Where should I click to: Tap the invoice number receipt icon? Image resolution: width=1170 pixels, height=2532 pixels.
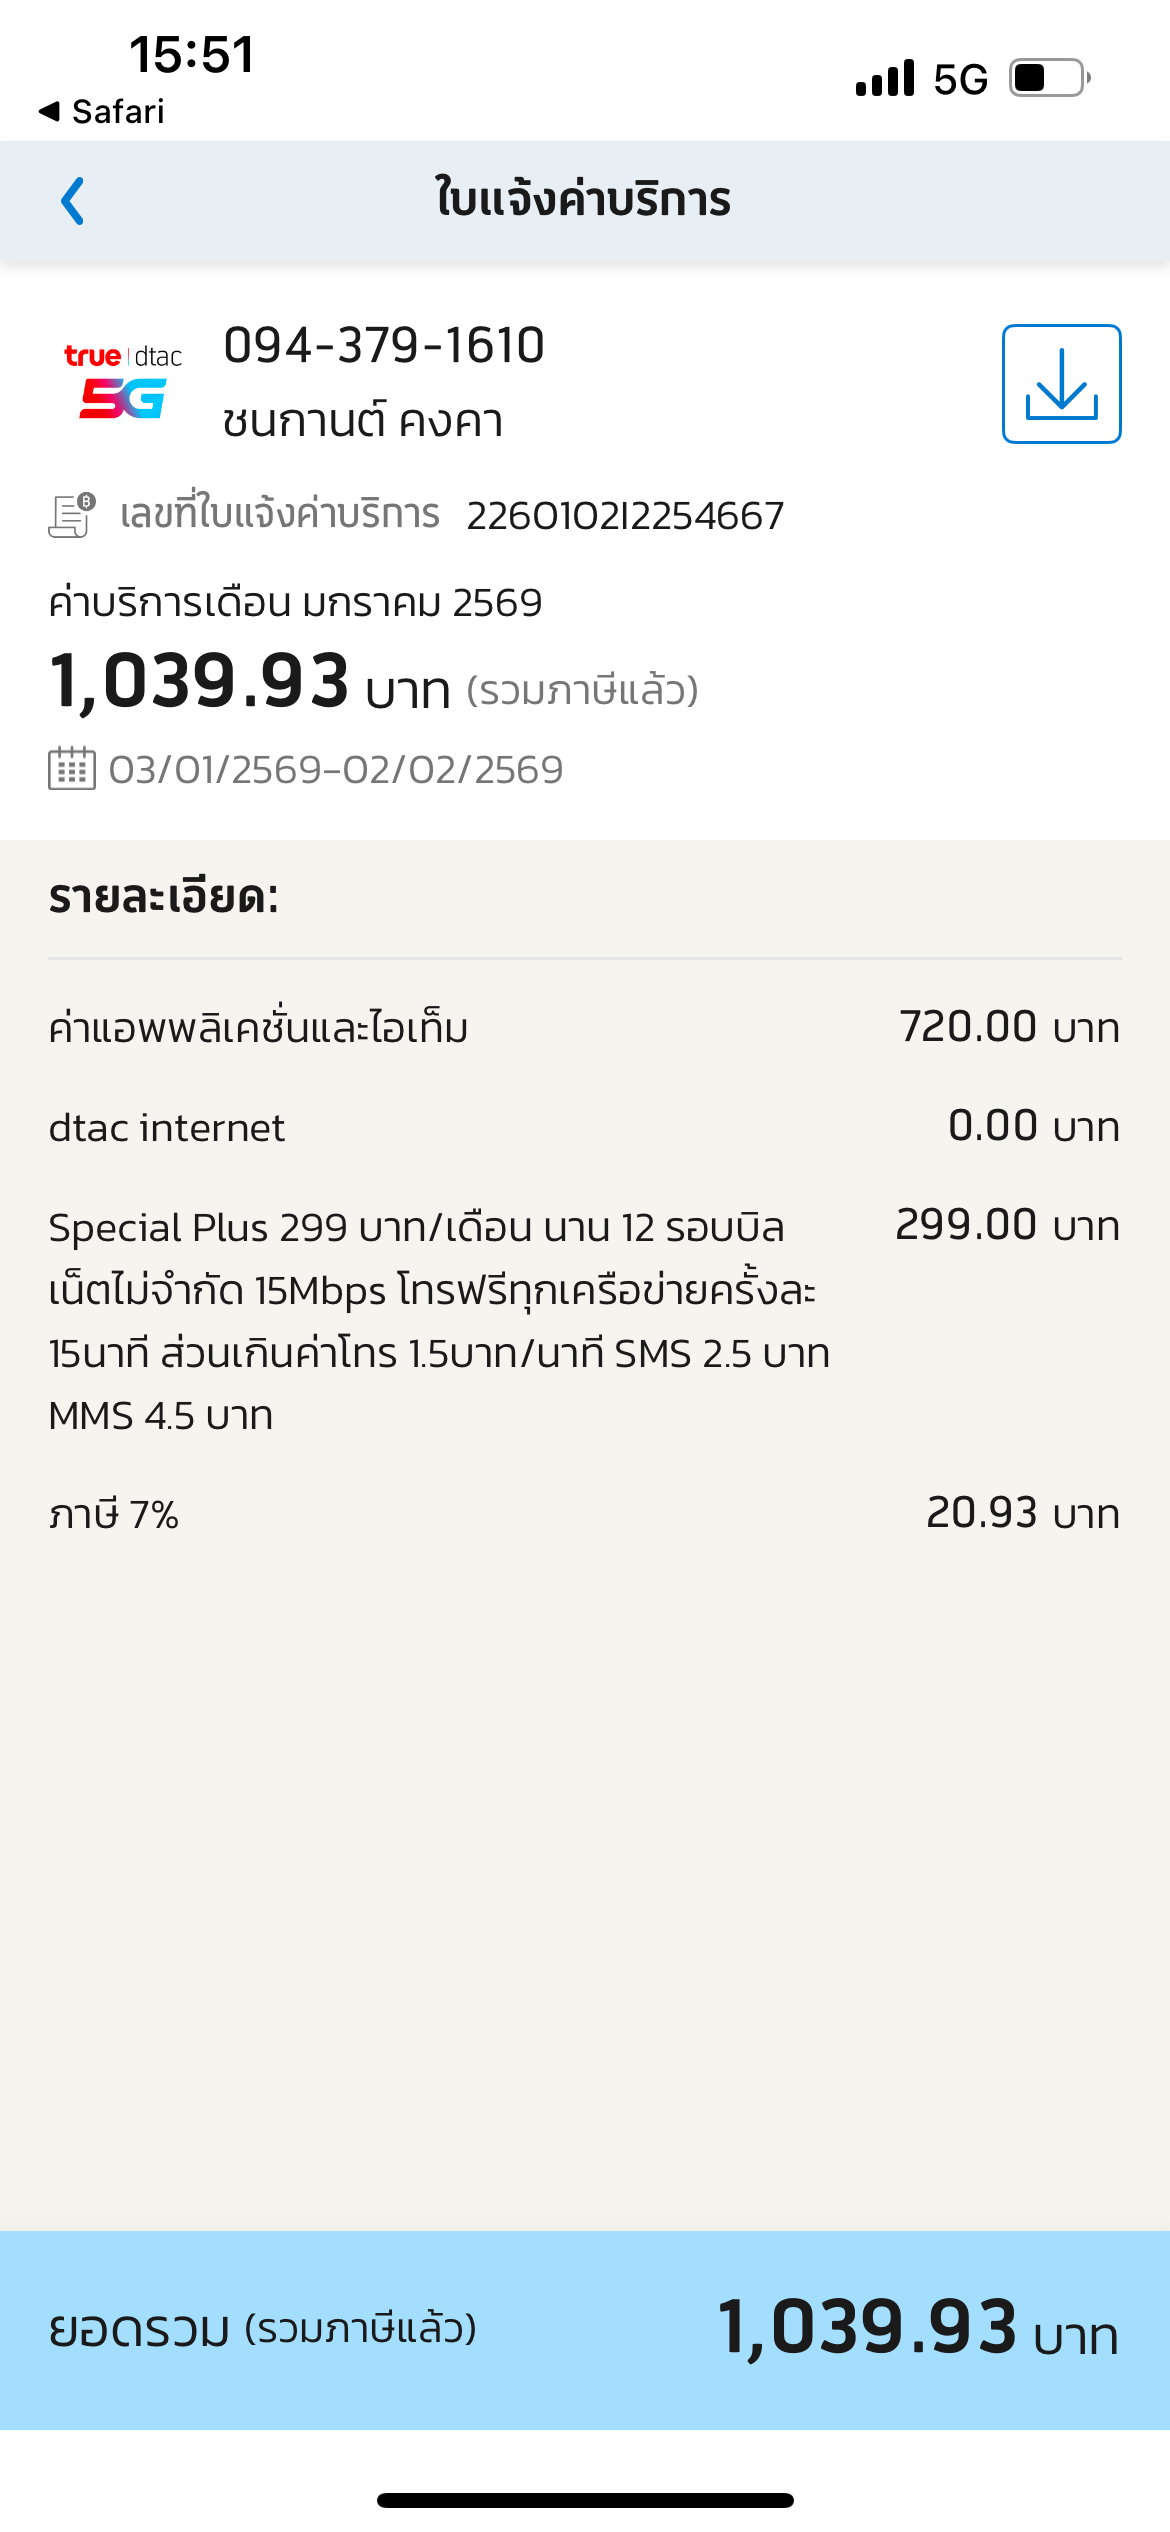pyautogui.click(x=72, y=516)
